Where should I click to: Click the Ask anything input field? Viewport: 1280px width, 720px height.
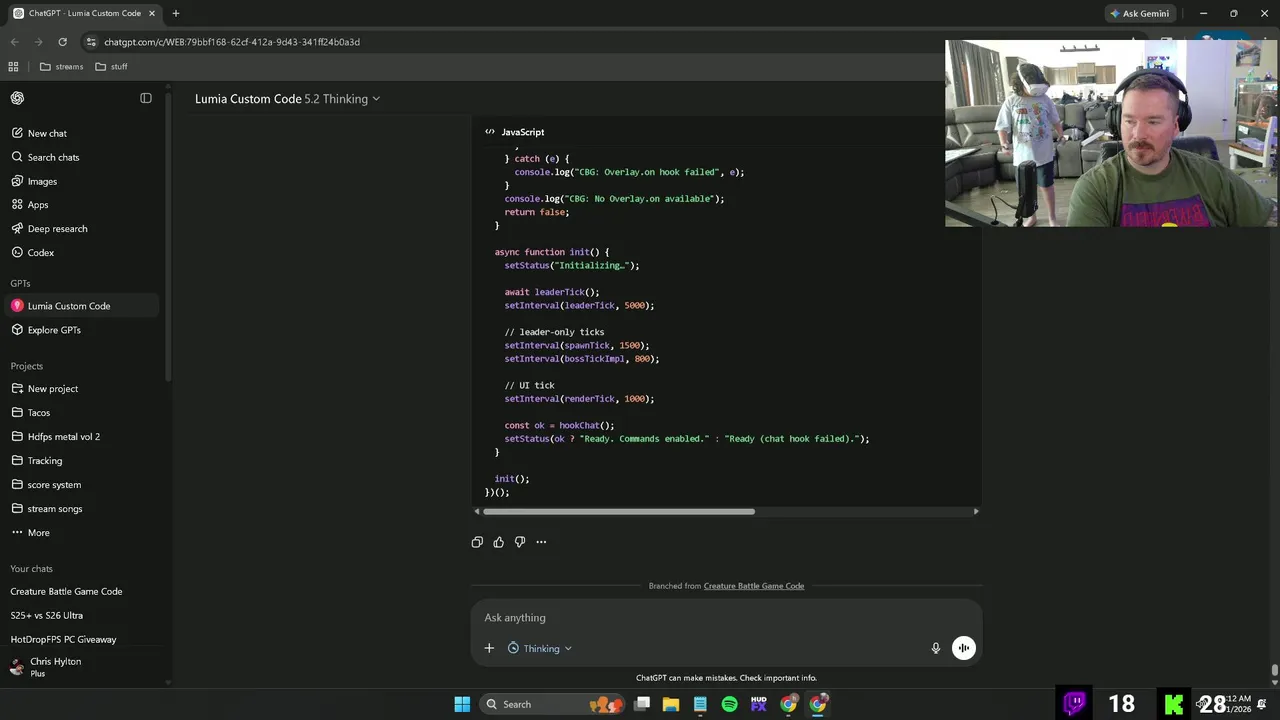(726, 618)
